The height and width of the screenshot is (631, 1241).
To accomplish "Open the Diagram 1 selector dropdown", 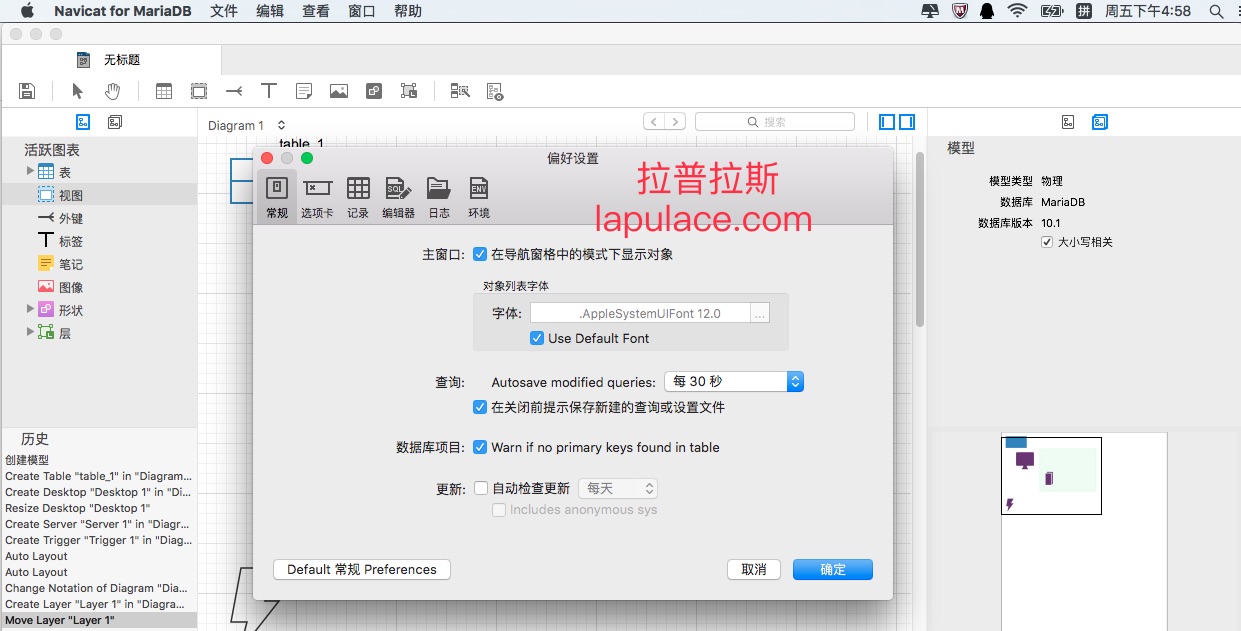I will pos(246,125).
